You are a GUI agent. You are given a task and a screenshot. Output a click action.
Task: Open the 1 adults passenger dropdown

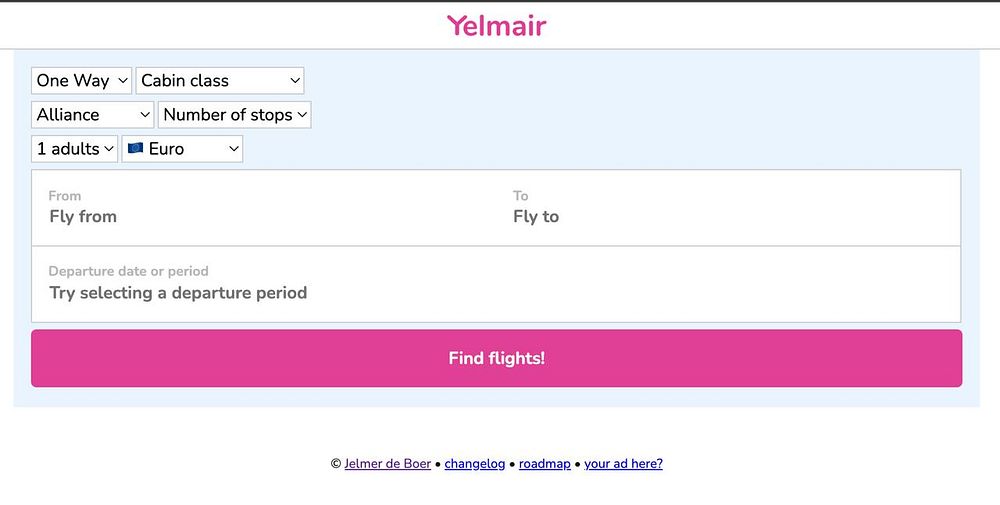pyautogui.click(x=74, y=149)
